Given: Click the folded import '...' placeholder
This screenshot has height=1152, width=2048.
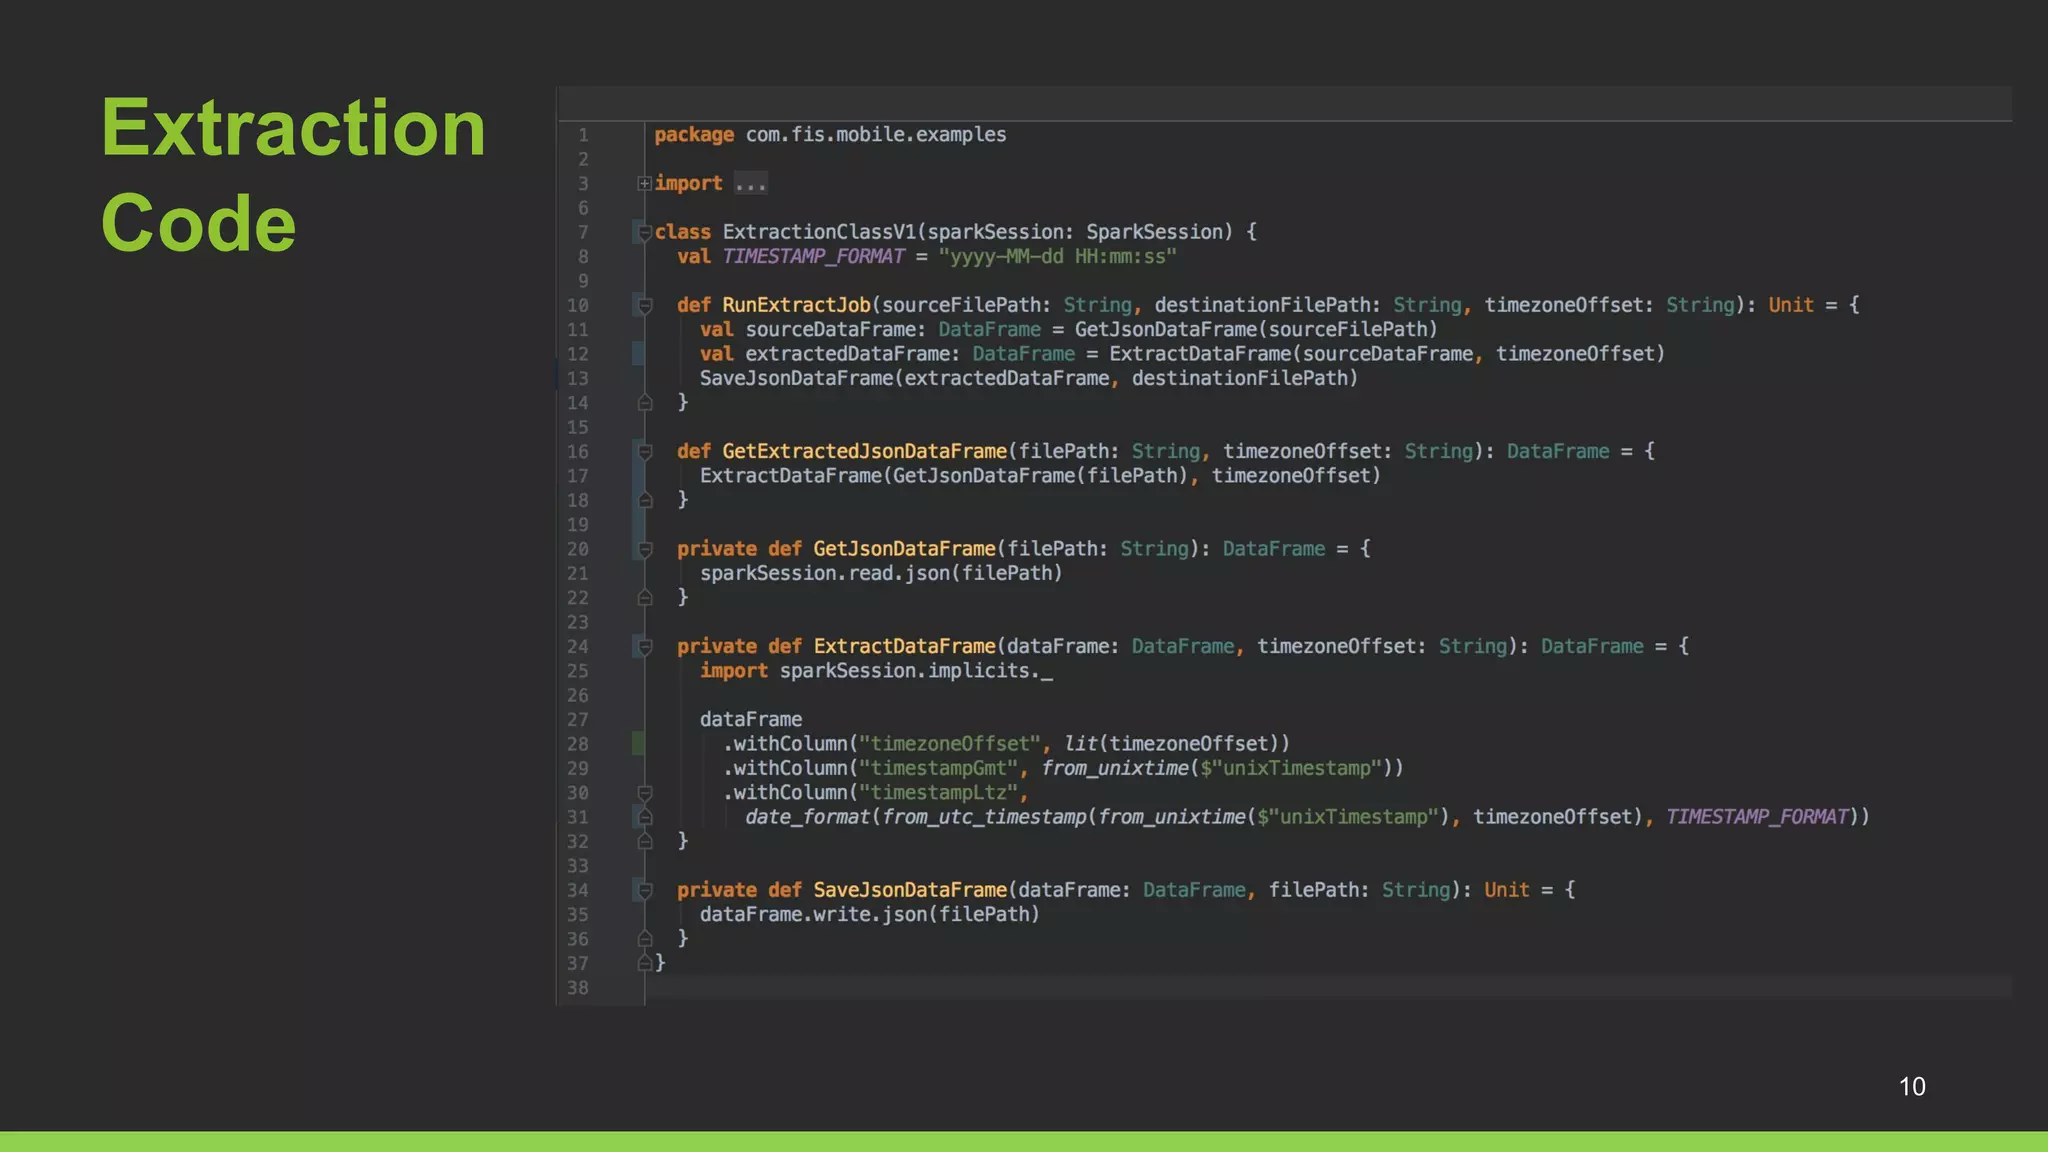Looking at the screenshot, I should (750, 184).
